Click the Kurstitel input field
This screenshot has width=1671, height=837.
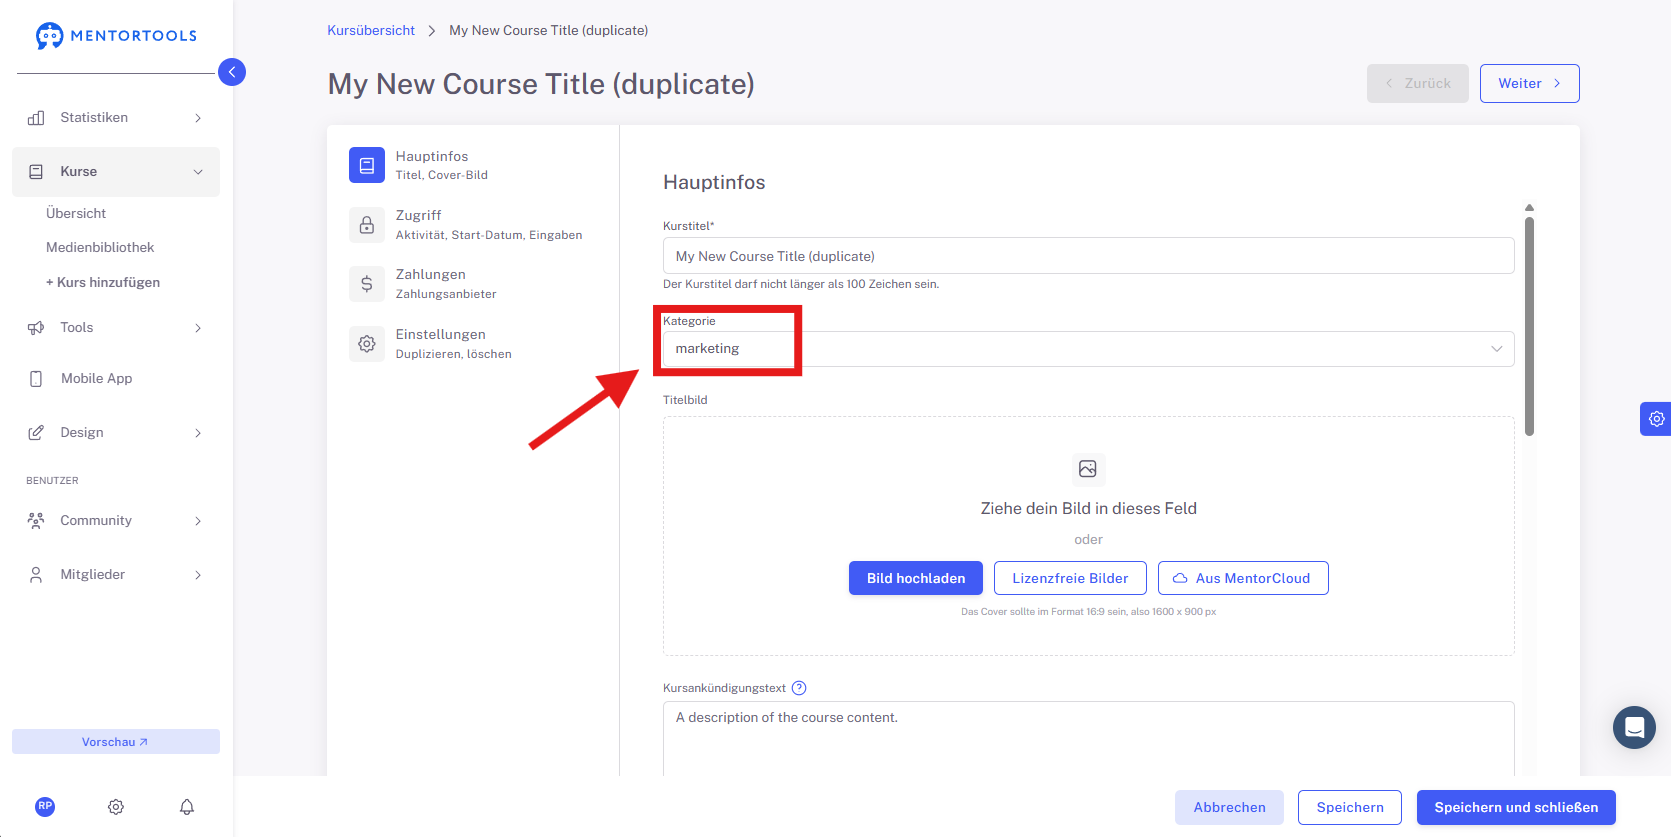[x=1088, y=256]
